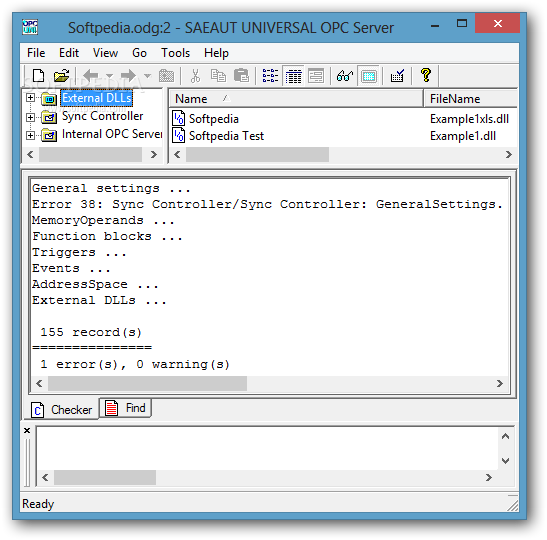Sort by the Name column header
The image size is (547, 540).
(x=296, y=99)
